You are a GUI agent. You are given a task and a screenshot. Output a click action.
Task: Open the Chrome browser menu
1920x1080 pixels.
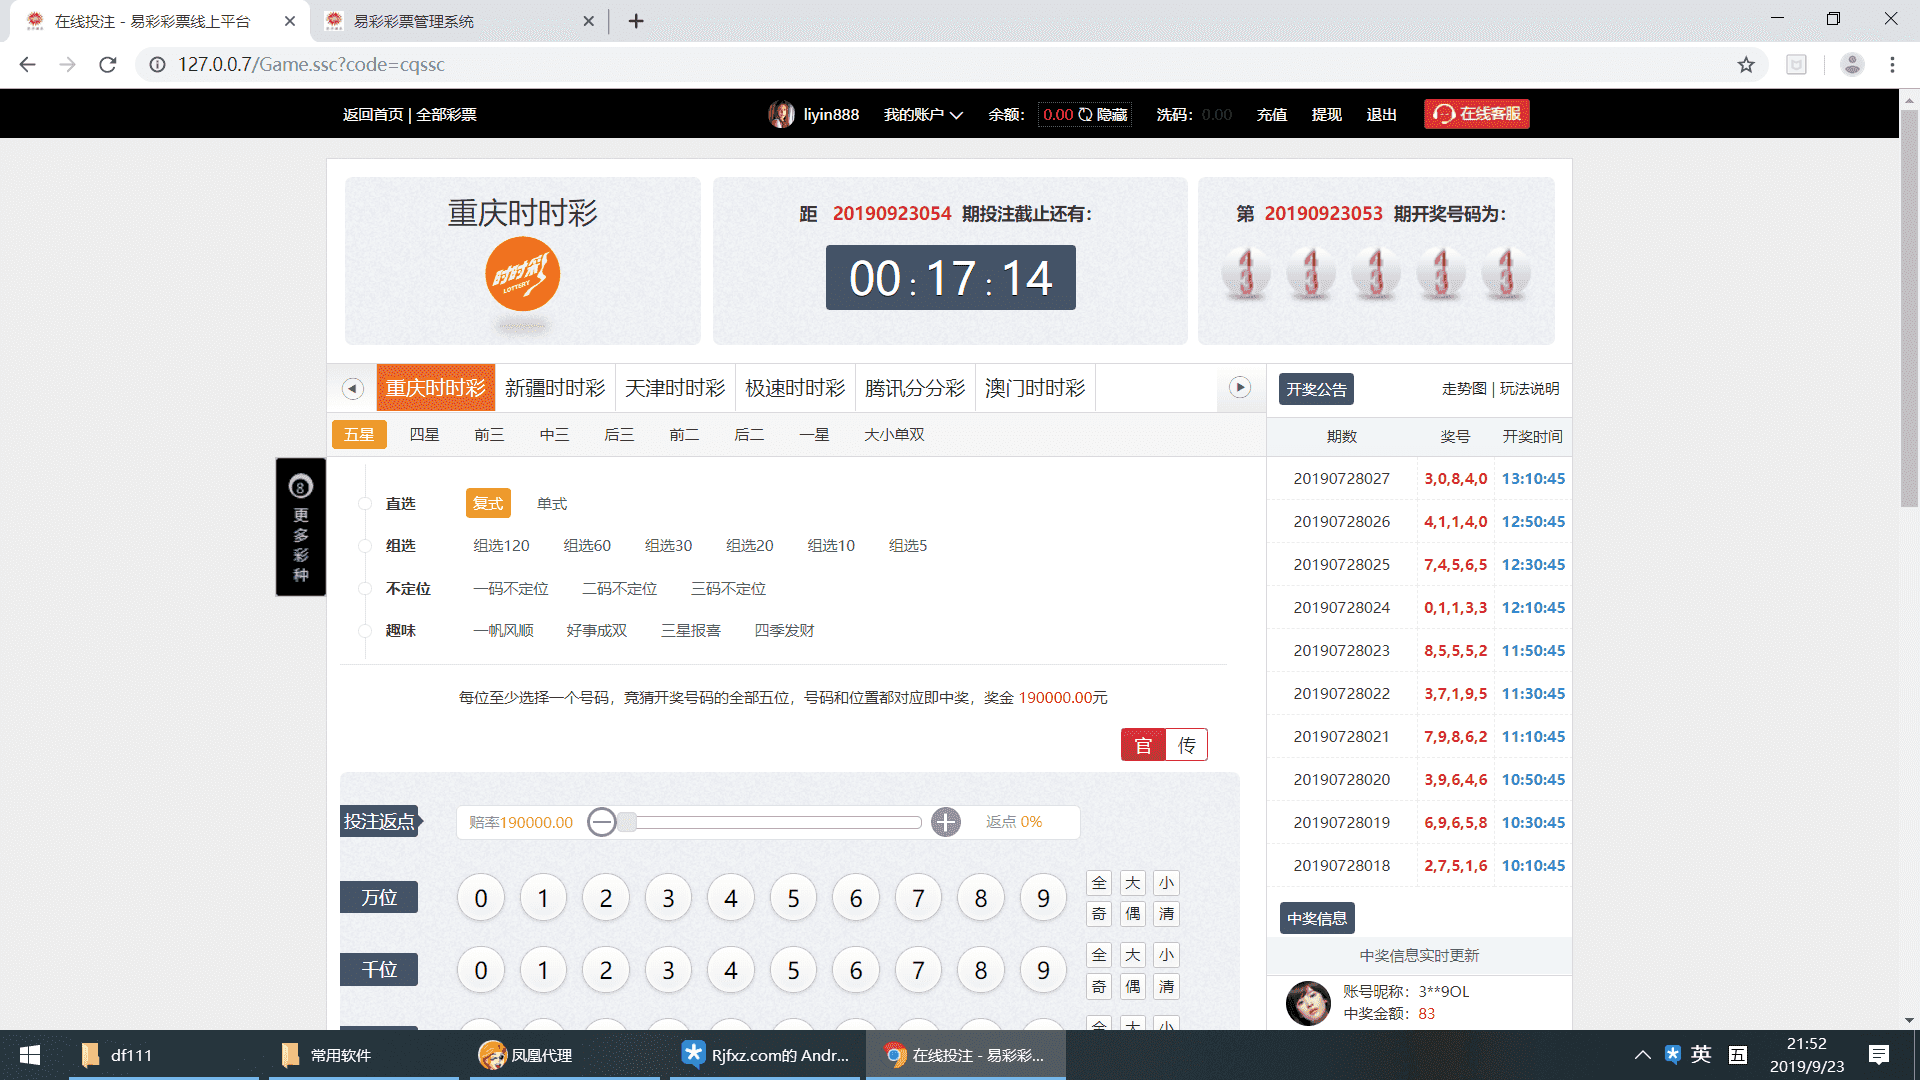(x=1892, y=65)
